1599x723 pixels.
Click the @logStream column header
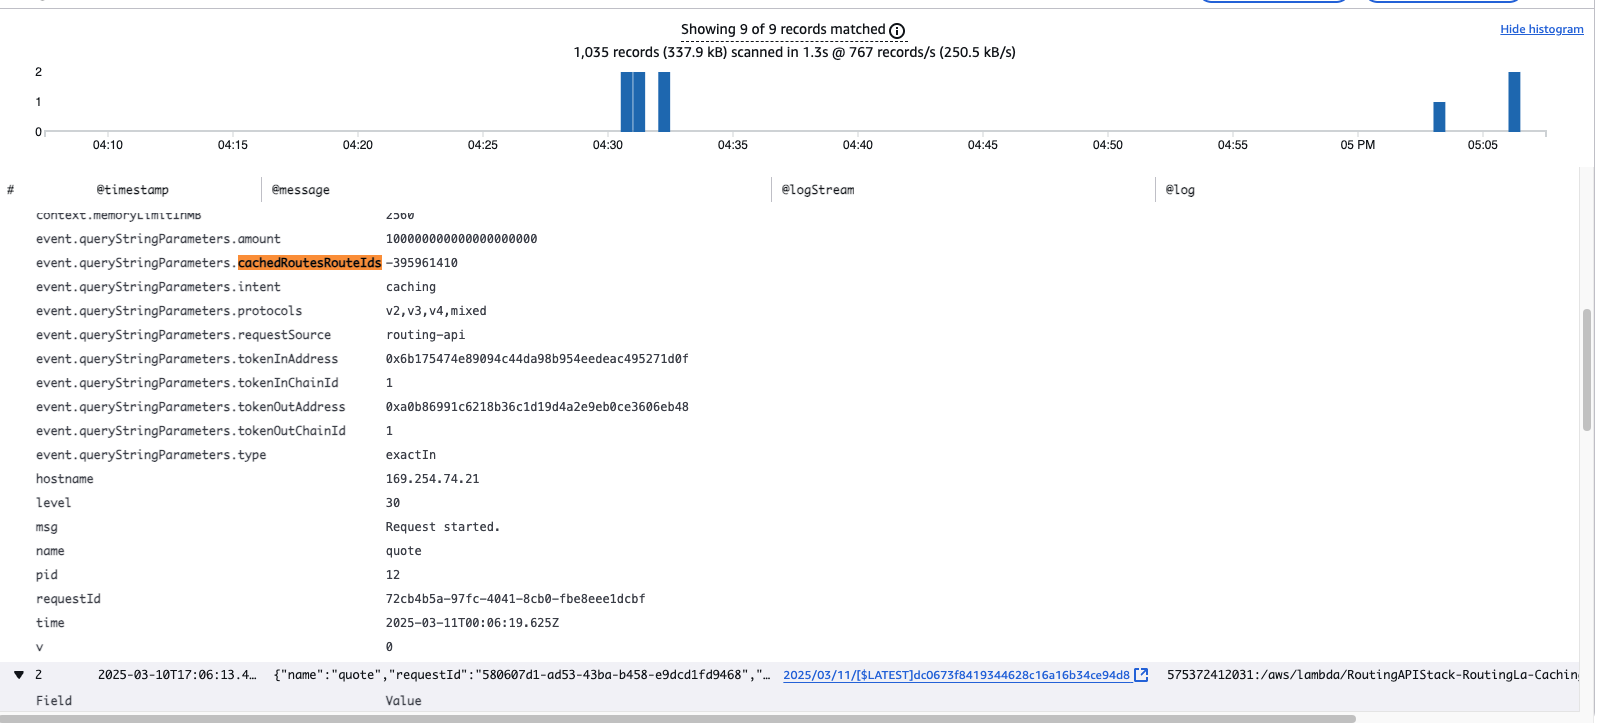817,190
